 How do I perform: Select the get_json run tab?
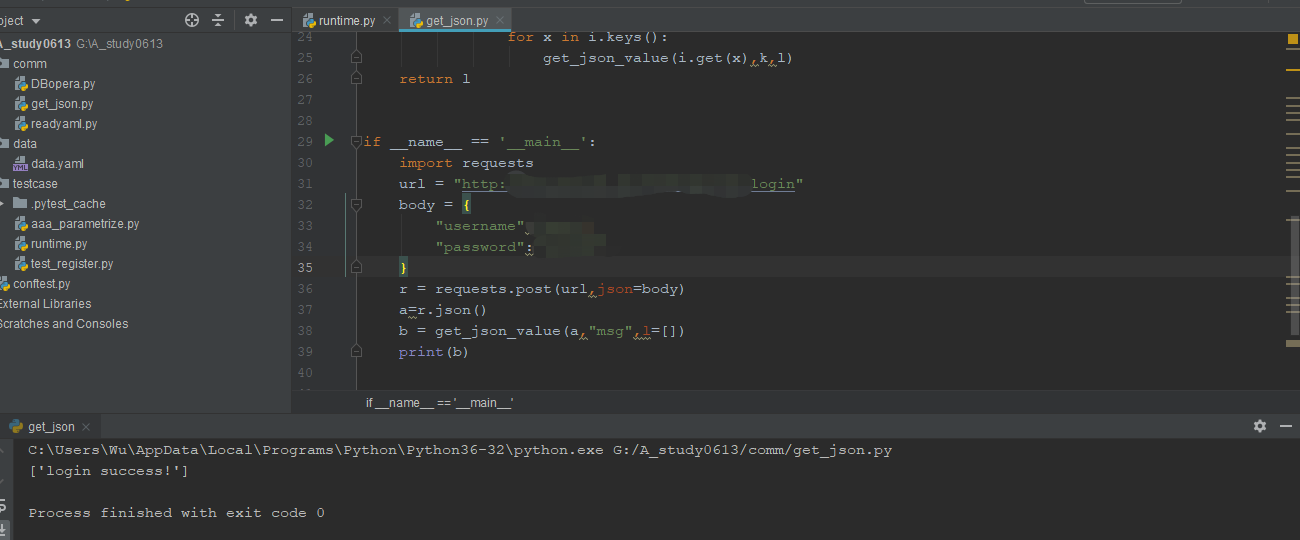coord(50,427)
